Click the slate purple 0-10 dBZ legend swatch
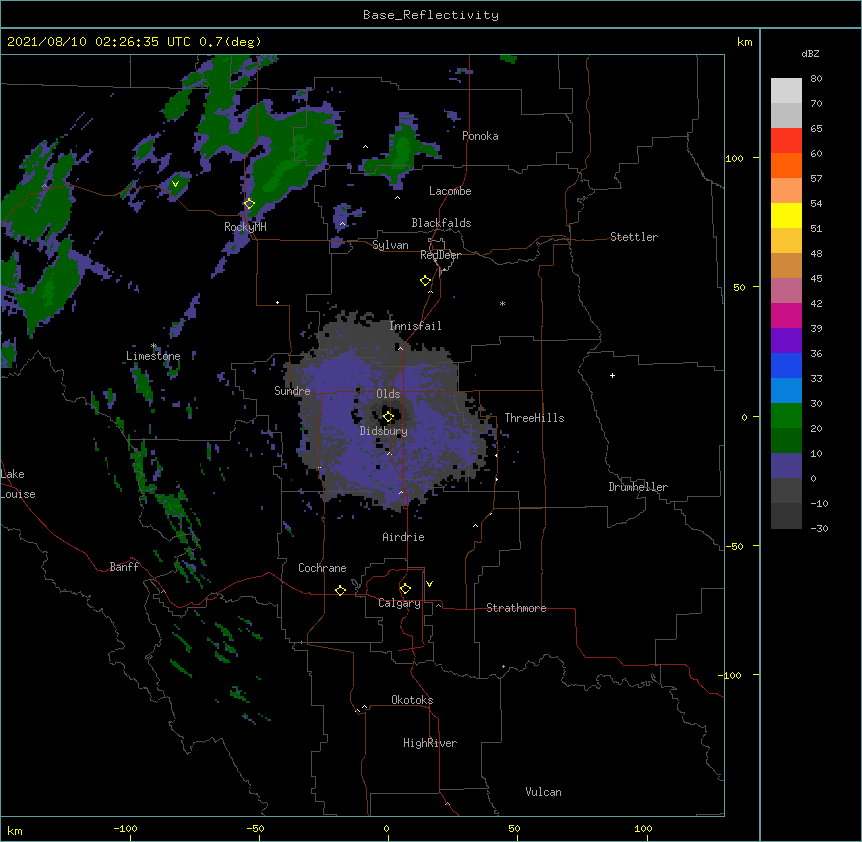The height and width of the screenshot is (842, 862). pyautogui.click(x=786, y=466)
